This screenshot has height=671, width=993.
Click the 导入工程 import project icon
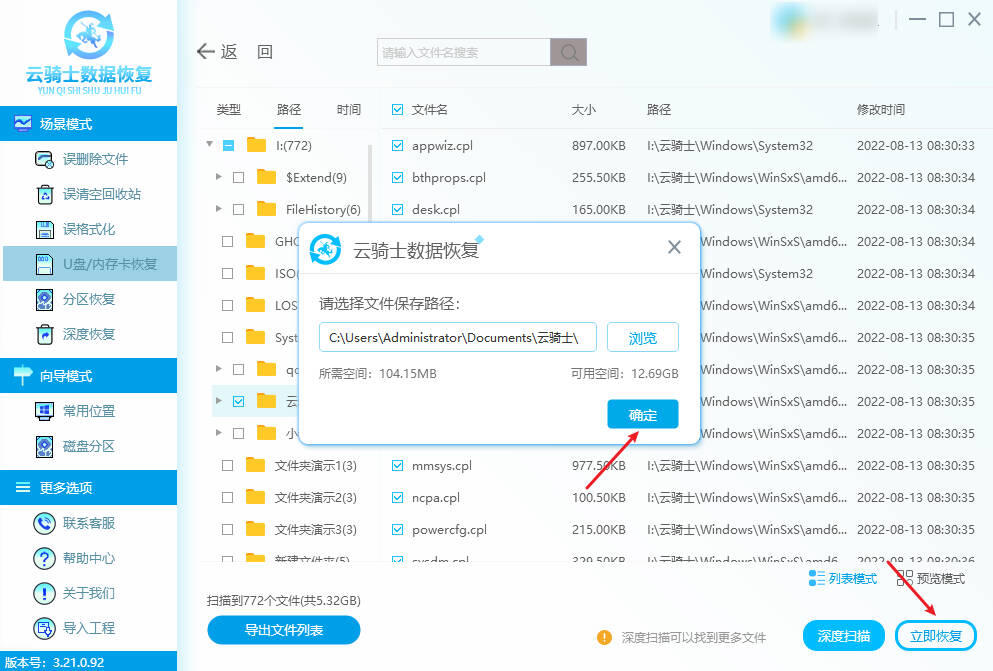pos(44,629)
